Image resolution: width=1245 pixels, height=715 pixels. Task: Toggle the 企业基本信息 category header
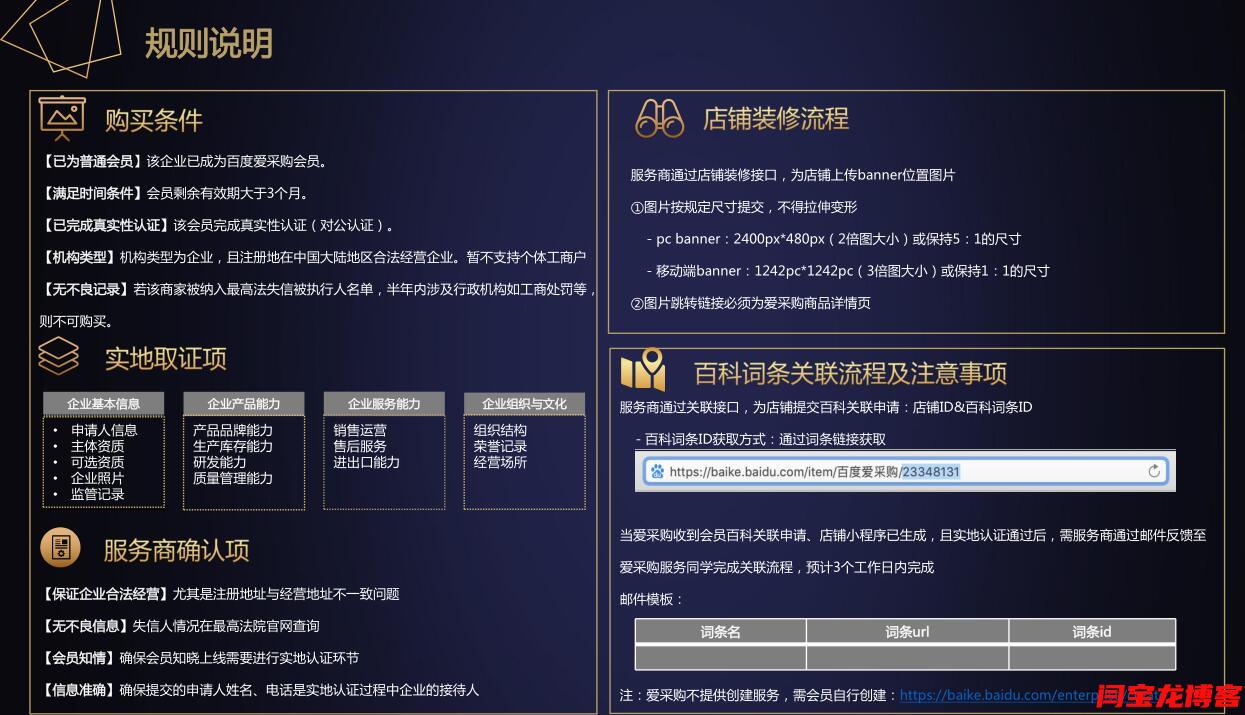click(104, 404)
